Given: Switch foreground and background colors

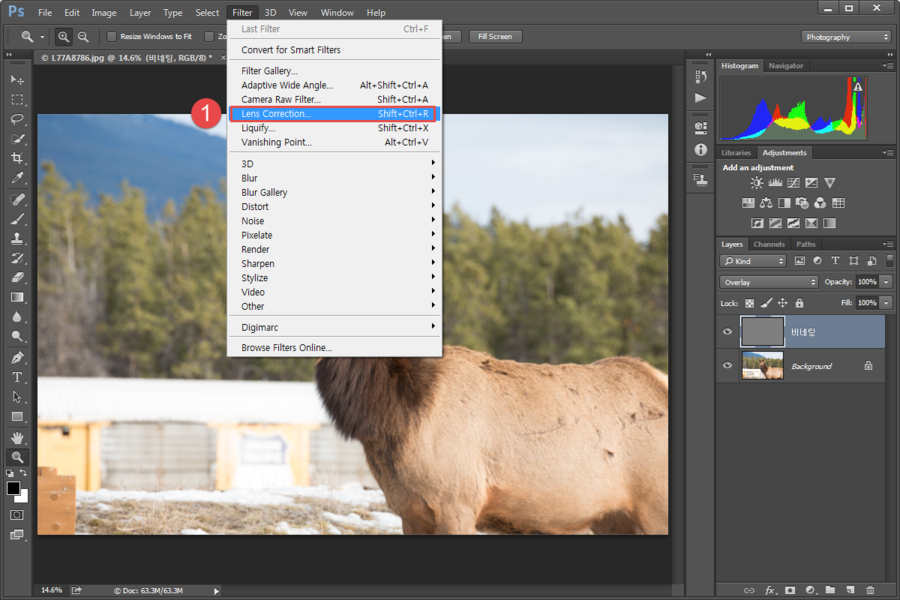Looking at the screenshot, I should click(24, 473).
